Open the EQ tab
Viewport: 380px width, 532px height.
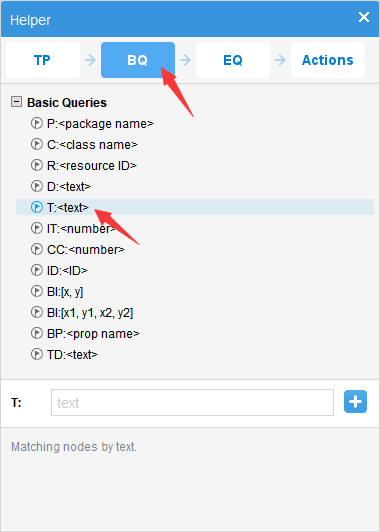click(233, 60)
